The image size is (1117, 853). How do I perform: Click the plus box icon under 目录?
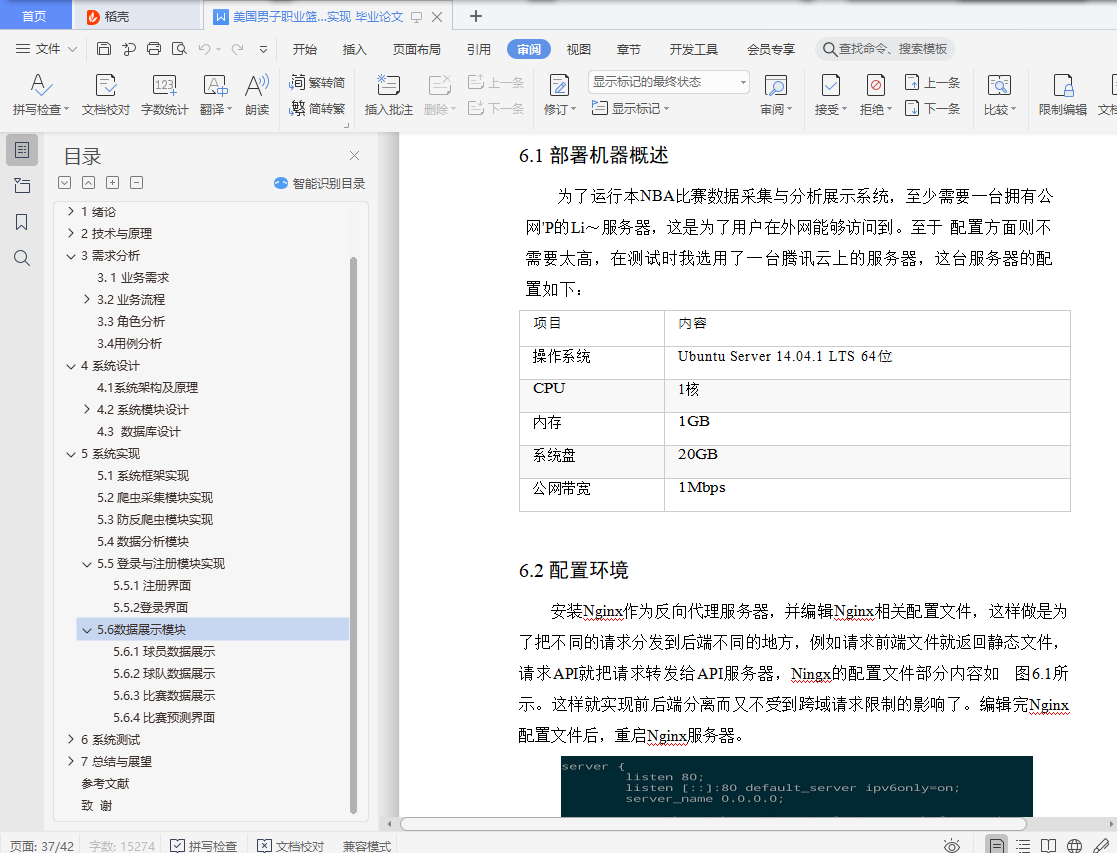113,182
